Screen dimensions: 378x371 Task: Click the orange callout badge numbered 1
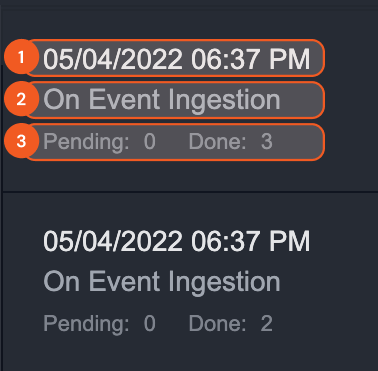point(21,57)
